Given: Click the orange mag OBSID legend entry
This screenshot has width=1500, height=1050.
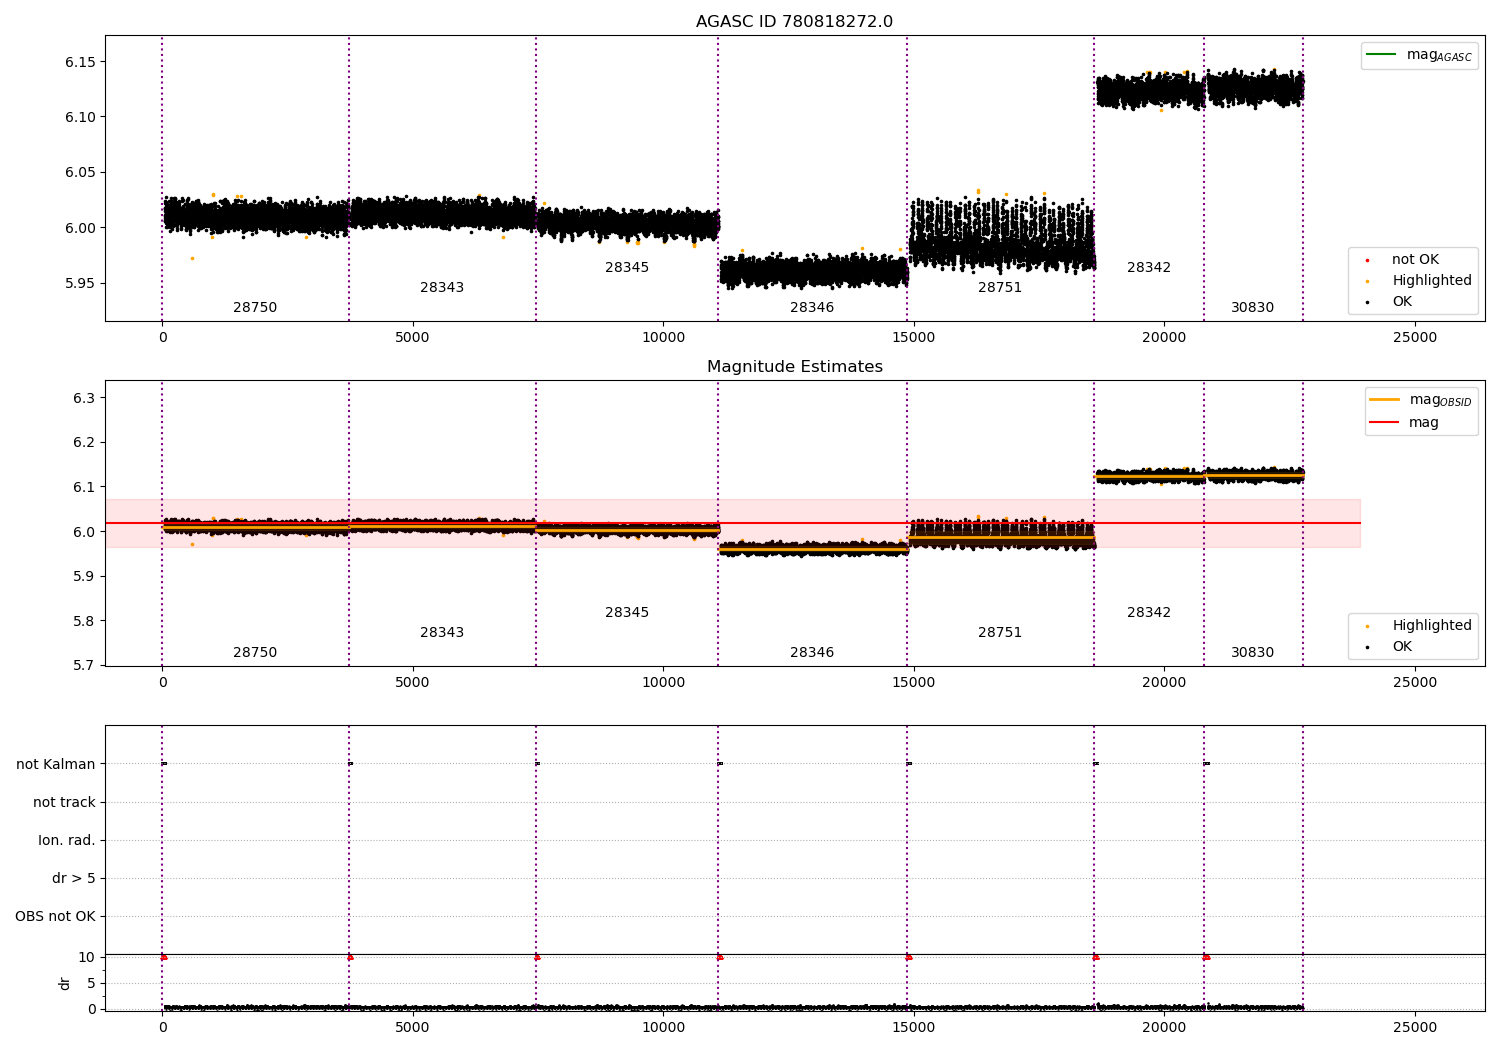Looking at the screenshot, I should 1420,400.
